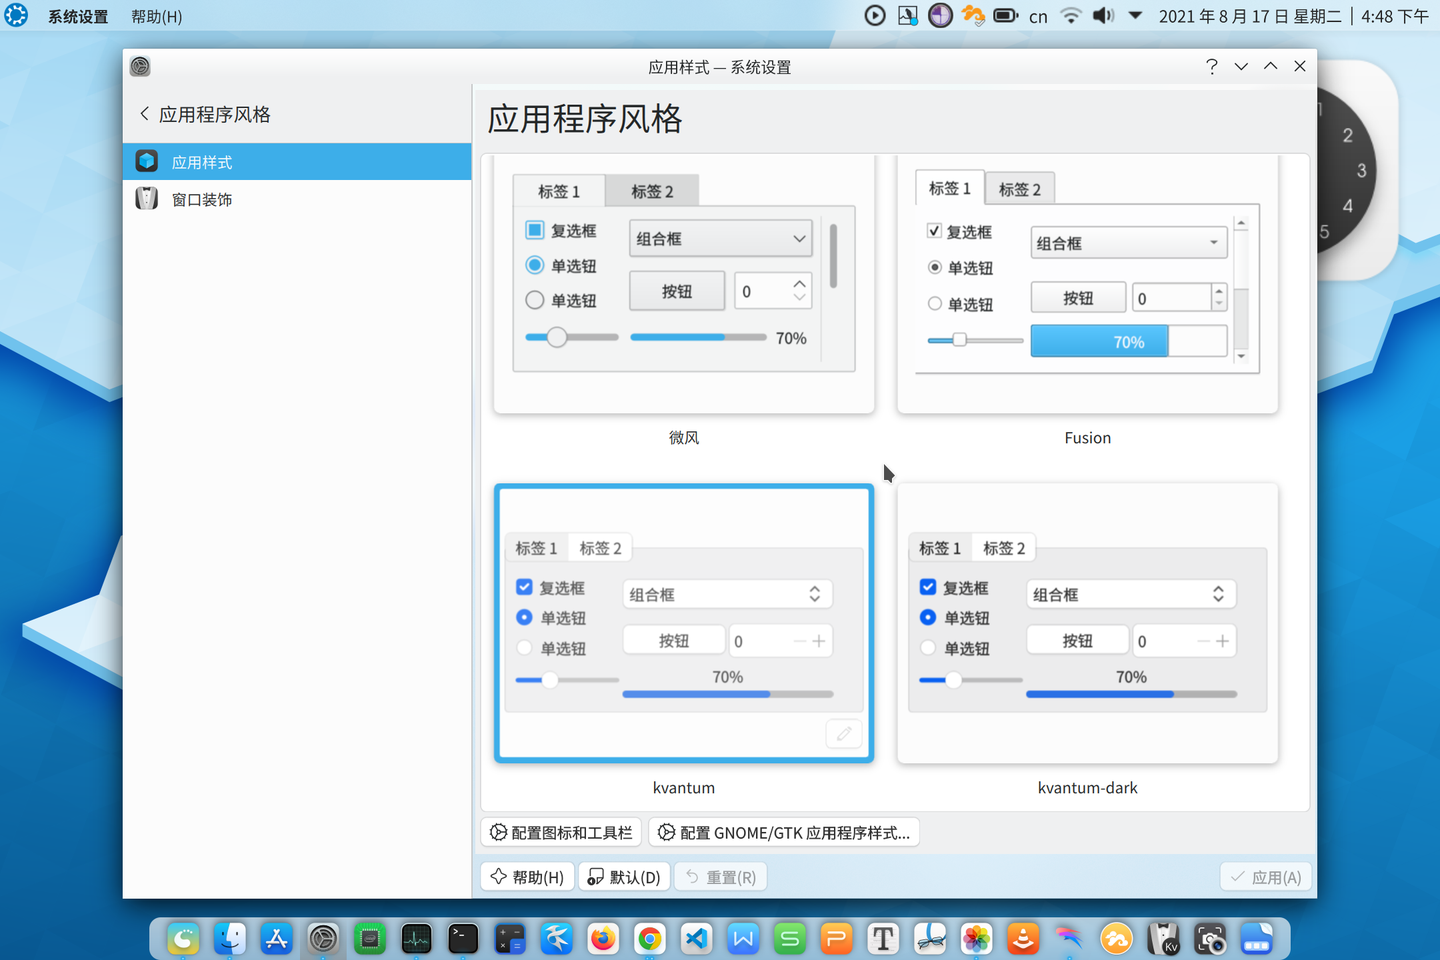
Task: Launch the App Store dock icon
Action: click(276, 938)
